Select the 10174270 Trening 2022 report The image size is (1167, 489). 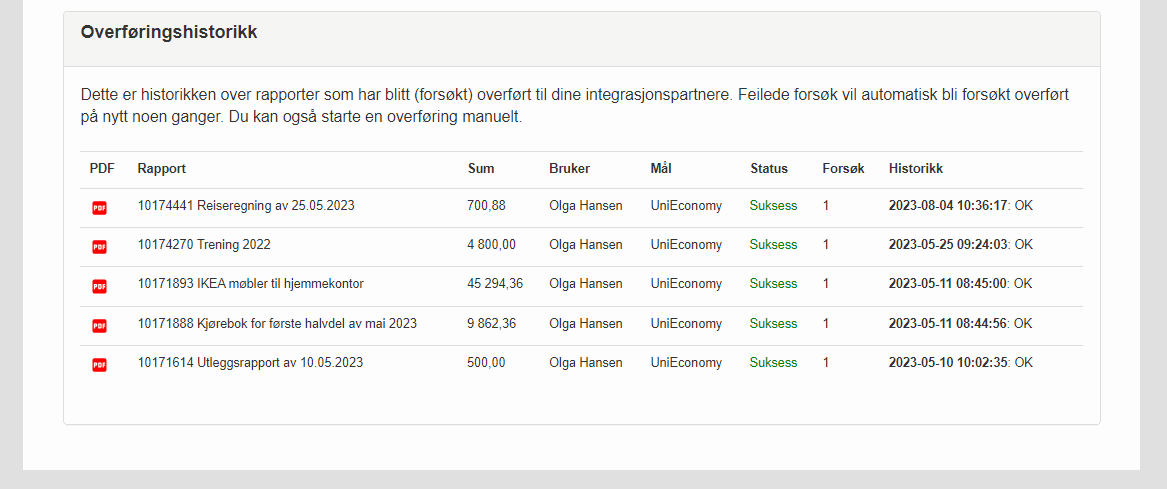(x=204, y=245)
